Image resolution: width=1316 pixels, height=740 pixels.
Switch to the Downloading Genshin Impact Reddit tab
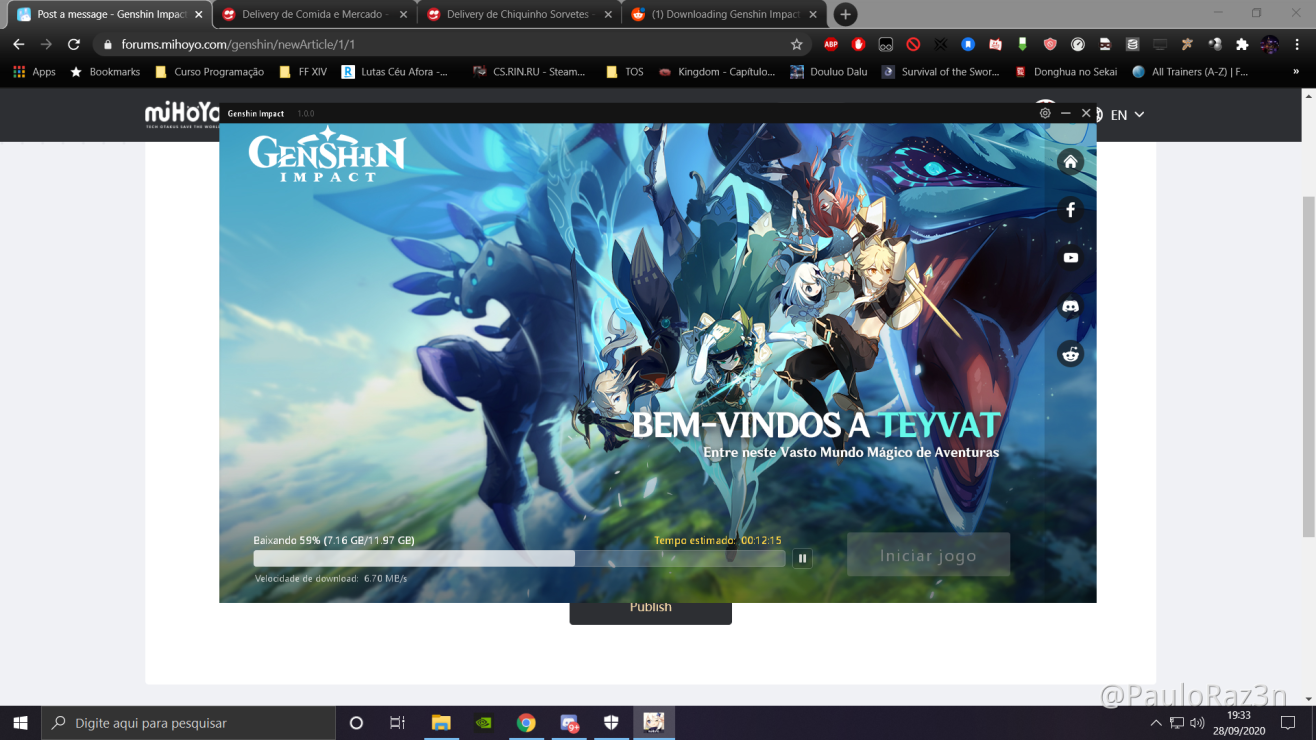click(724, 15)
